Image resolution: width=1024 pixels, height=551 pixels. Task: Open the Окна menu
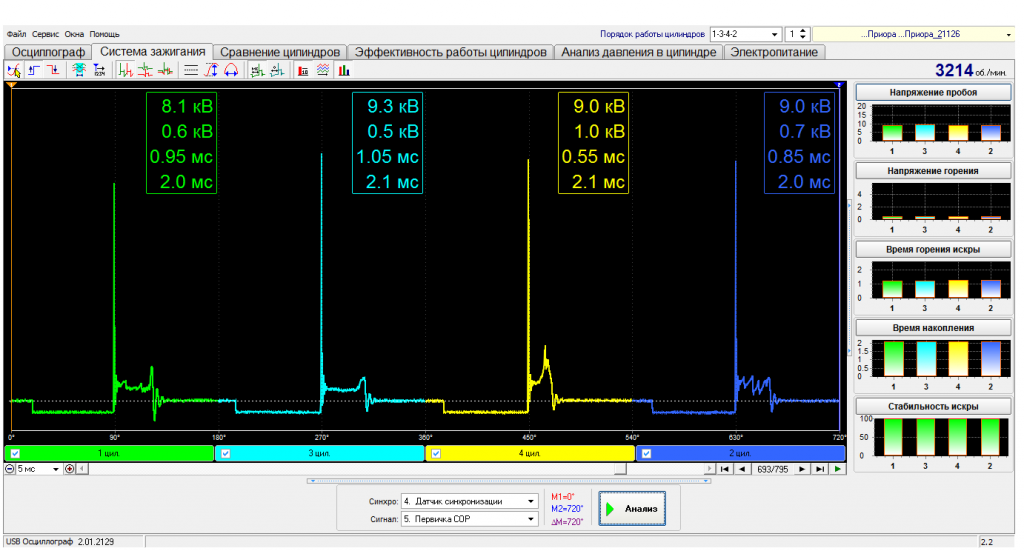[74, 34]
